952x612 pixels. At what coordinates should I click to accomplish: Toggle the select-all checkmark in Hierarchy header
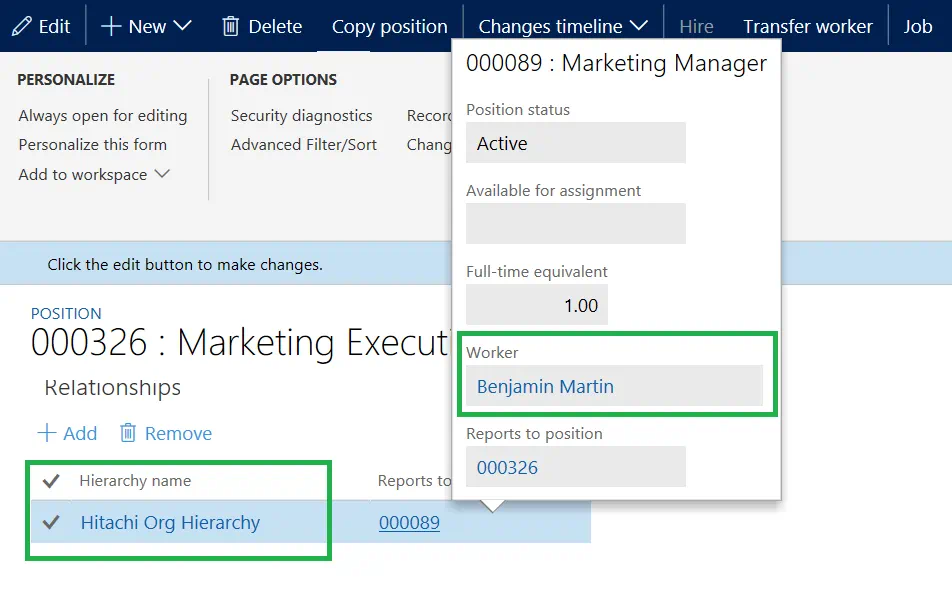click(x=51, y=481)
